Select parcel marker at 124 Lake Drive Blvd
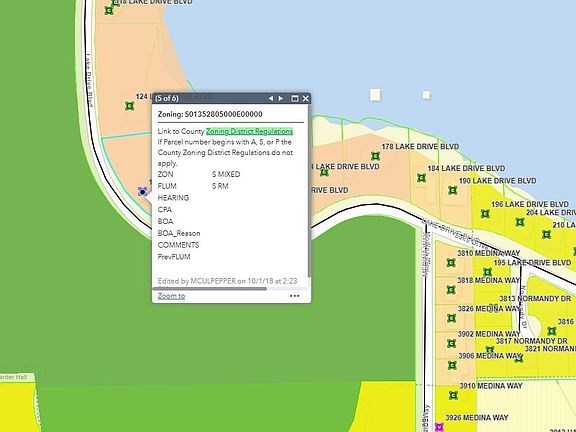This screenshot has height=432, width=576. tap(129, 106)
